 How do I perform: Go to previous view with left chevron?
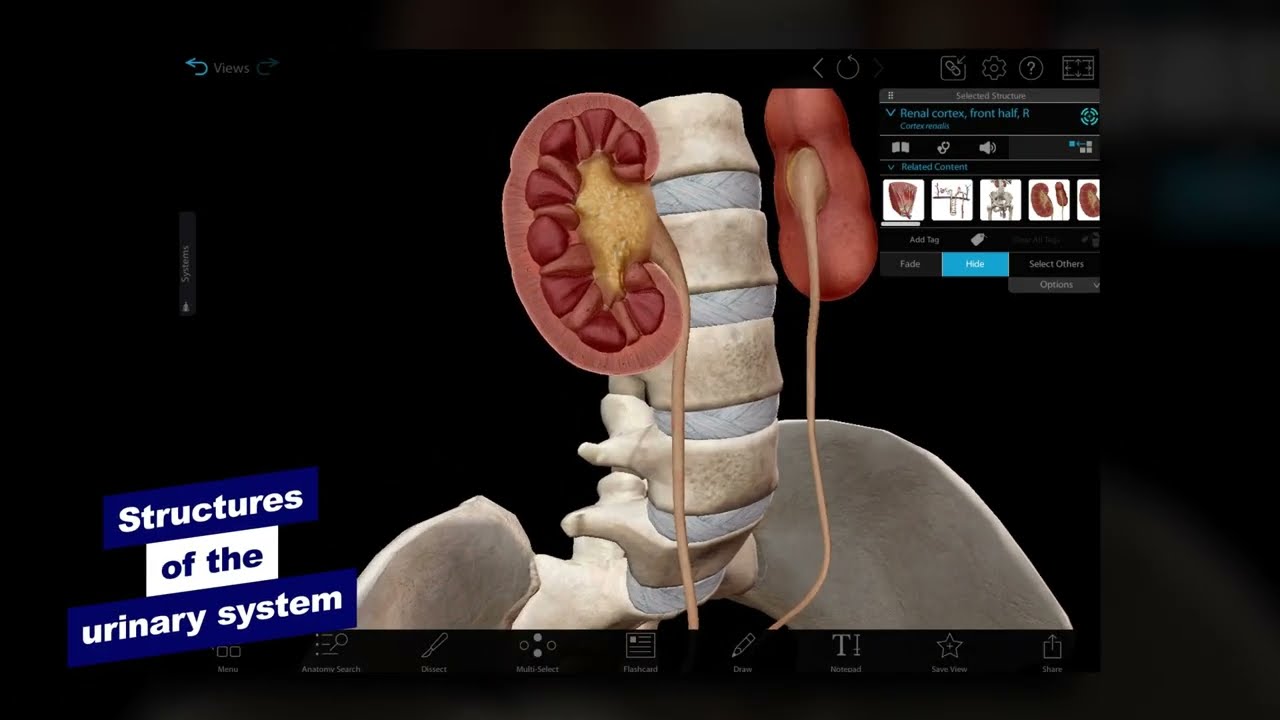(818, 68)
